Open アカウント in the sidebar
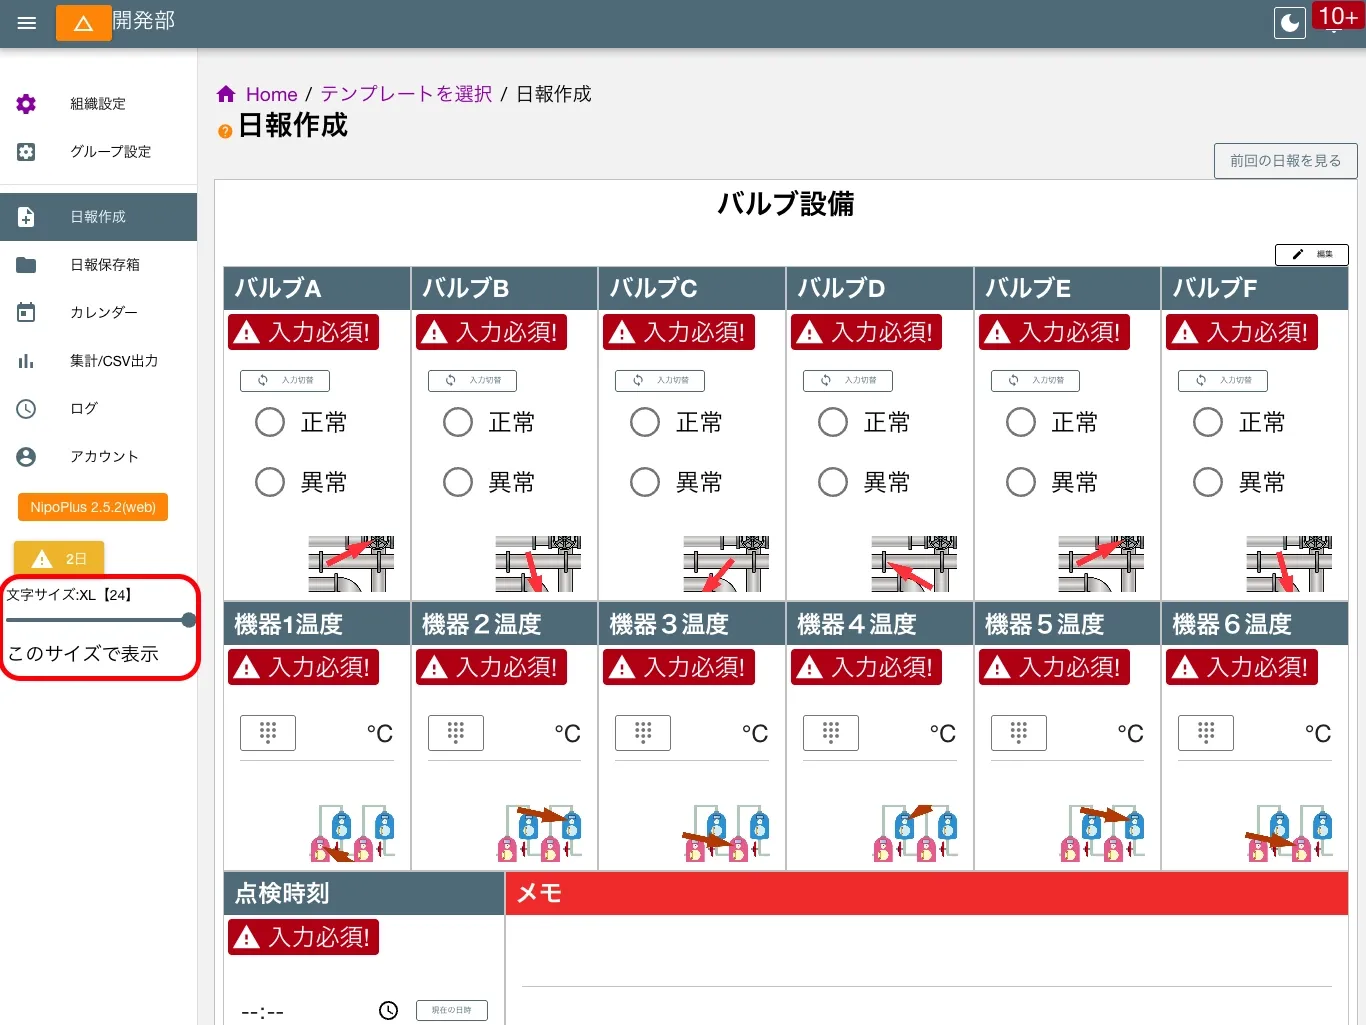Screen dimensions: 1366x1025 click(x=98, y=457)
